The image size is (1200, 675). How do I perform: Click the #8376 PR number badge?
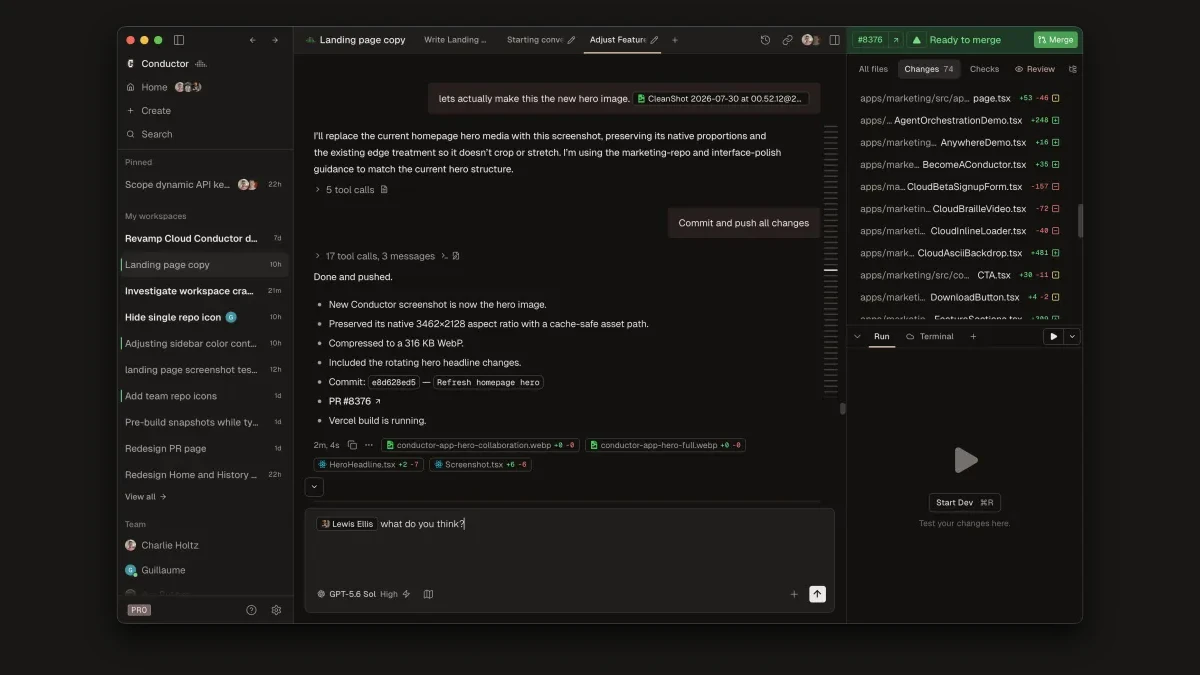pyautogui.click(x=870, y=40)
